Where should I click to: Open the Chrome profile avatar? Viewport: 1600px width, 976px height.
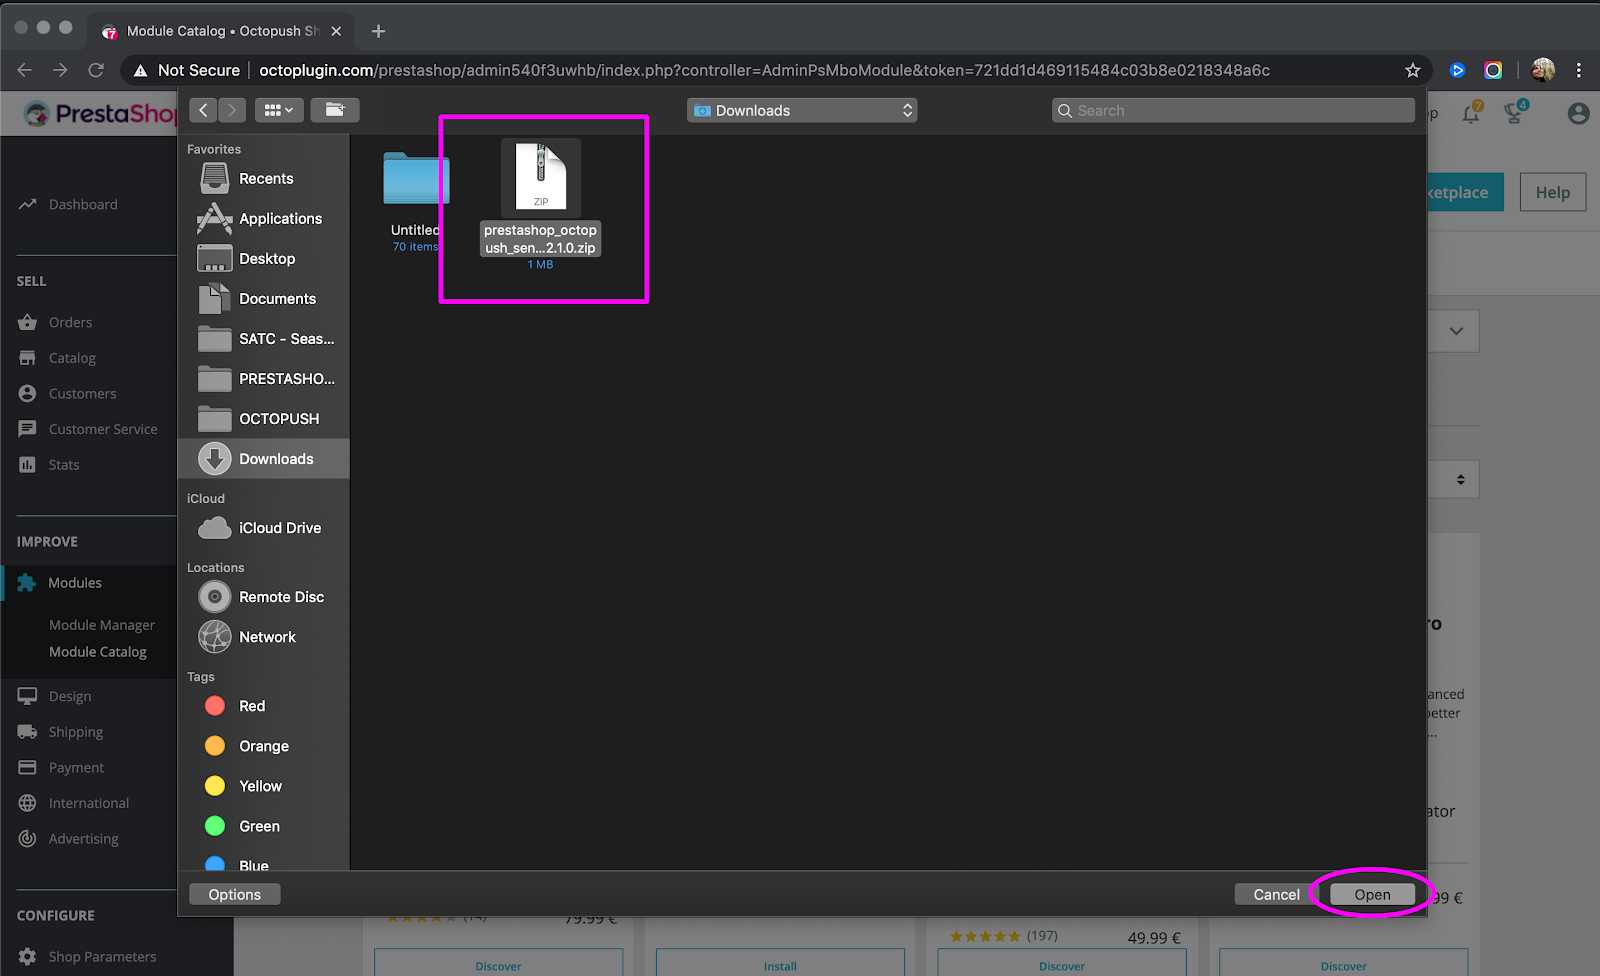[1543, 70]
